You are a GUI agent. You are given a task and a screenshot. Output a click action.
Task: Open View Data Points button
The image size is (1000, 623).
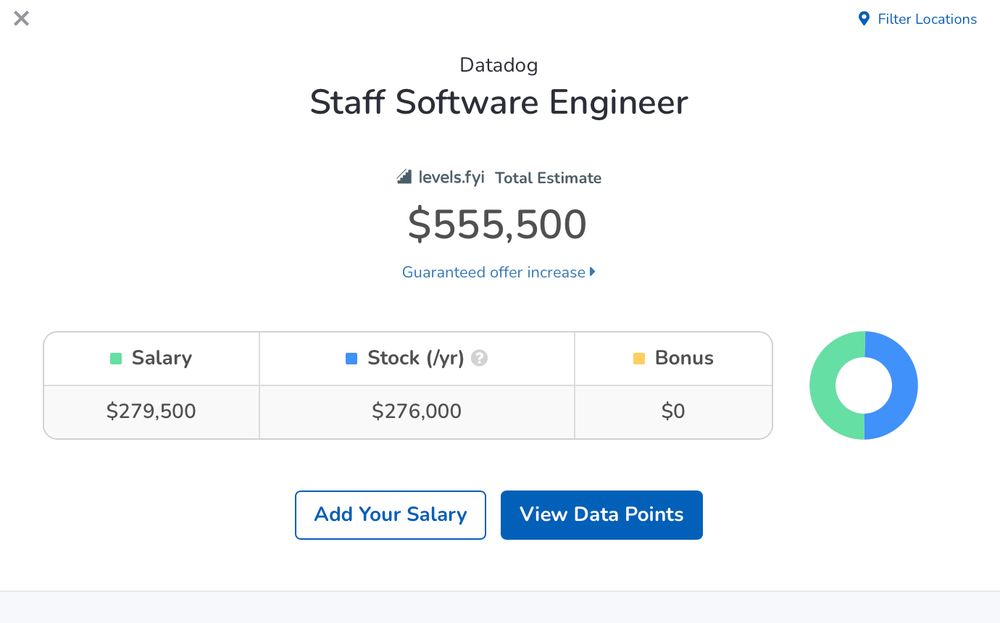601,515
